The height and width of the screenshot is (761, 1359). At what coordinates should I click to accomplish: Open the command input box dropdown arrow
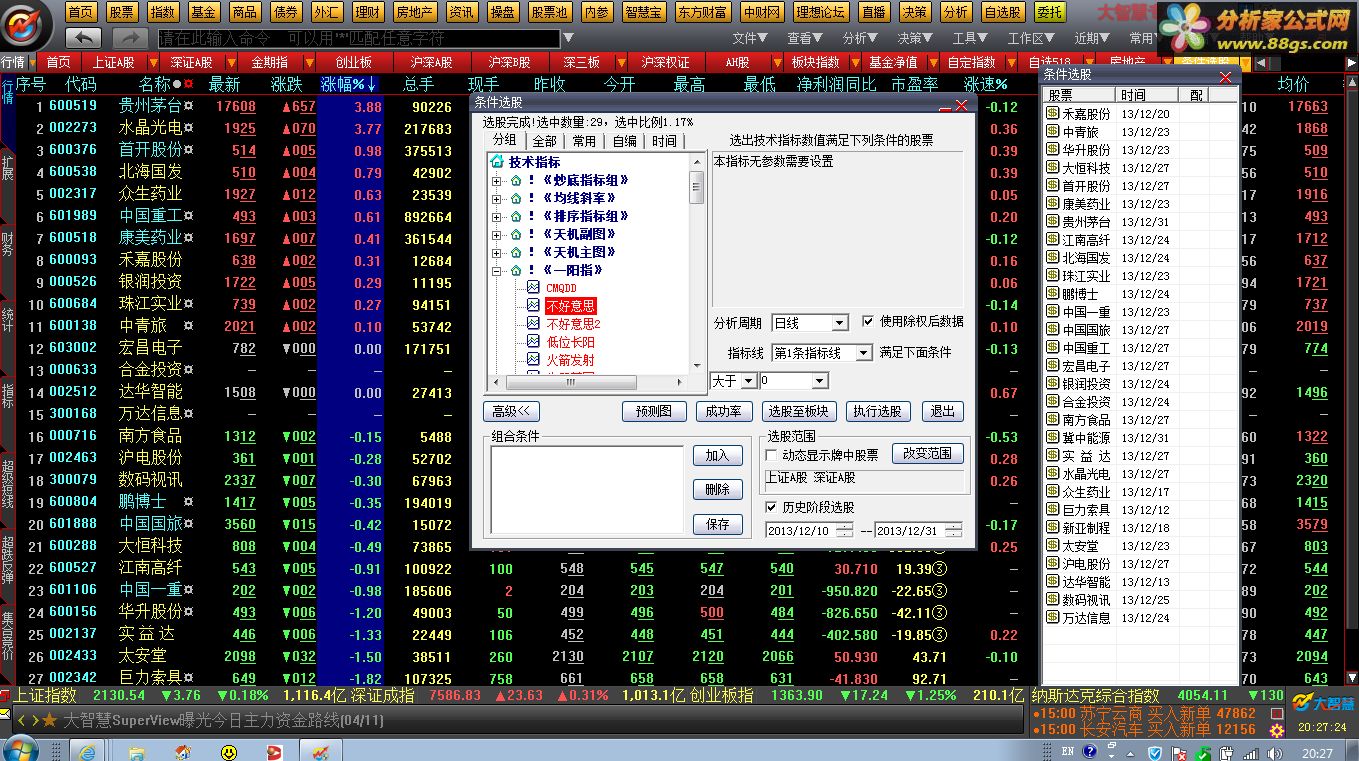point(568,39)
